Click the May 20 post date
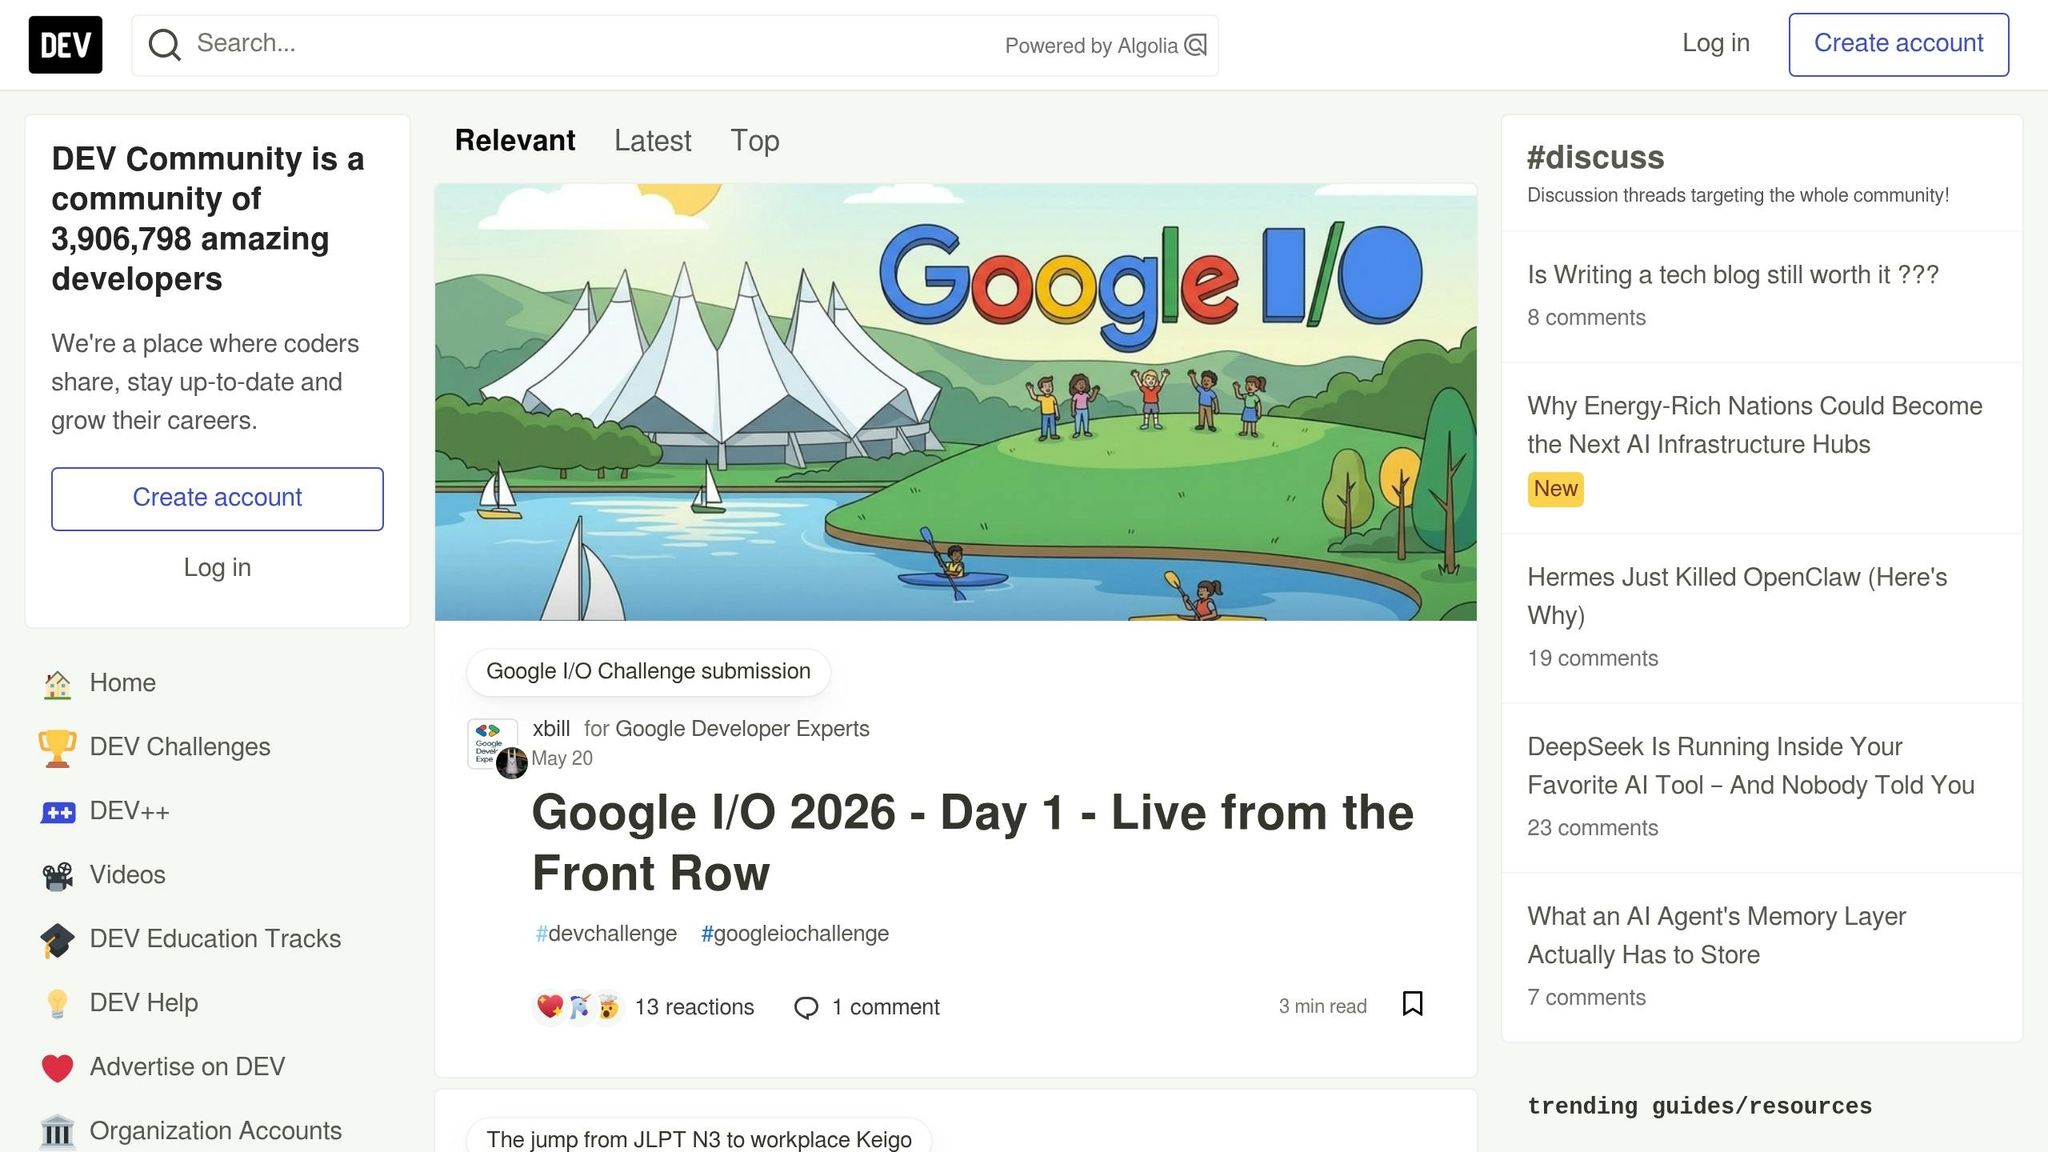The width and height of the screenshot is (2048, 1152). pos(562,759)
